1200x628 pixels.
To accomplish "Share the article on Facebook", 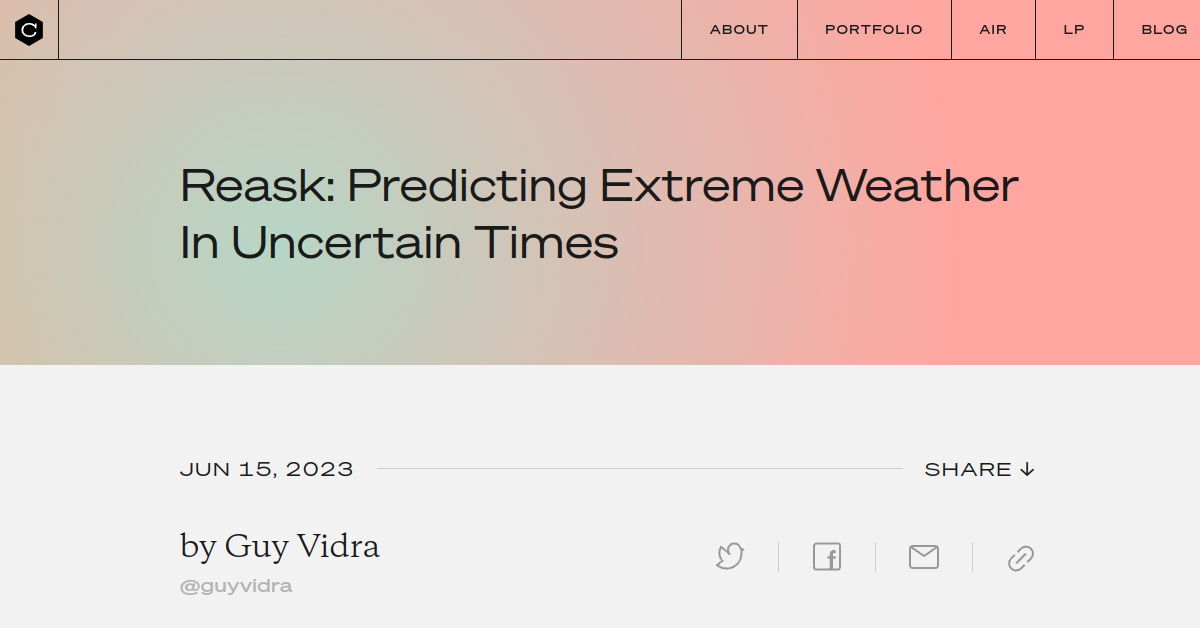I will pyautogui.click(x=826, y=557).
